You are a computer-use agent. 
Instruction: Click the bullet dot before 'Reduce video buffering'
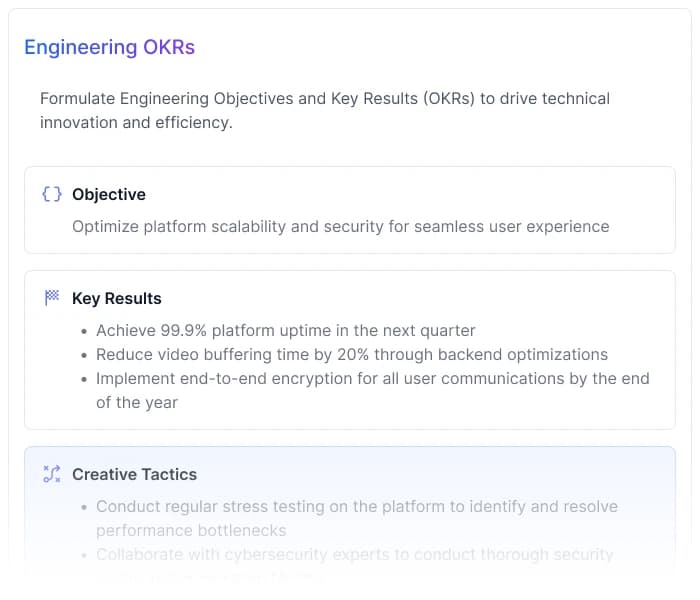[83, 355]
